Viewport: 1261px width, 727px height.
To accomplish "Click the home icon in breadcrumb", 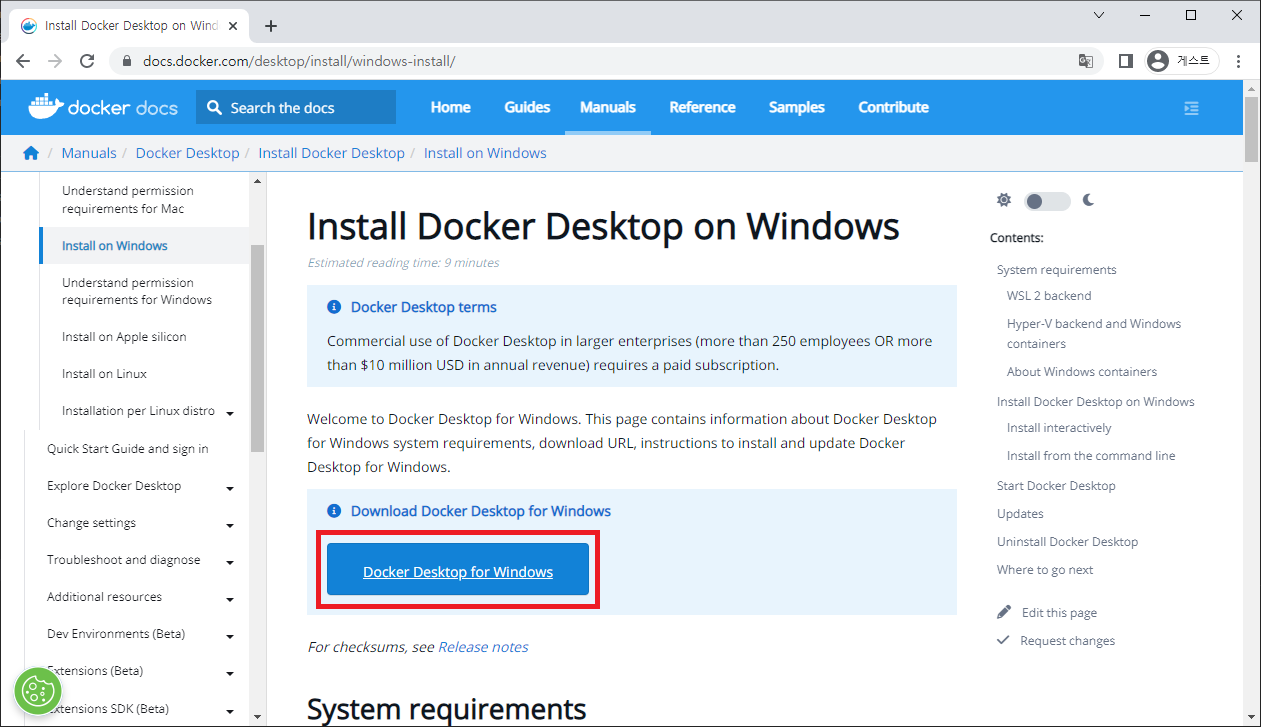I will point(31,153).
